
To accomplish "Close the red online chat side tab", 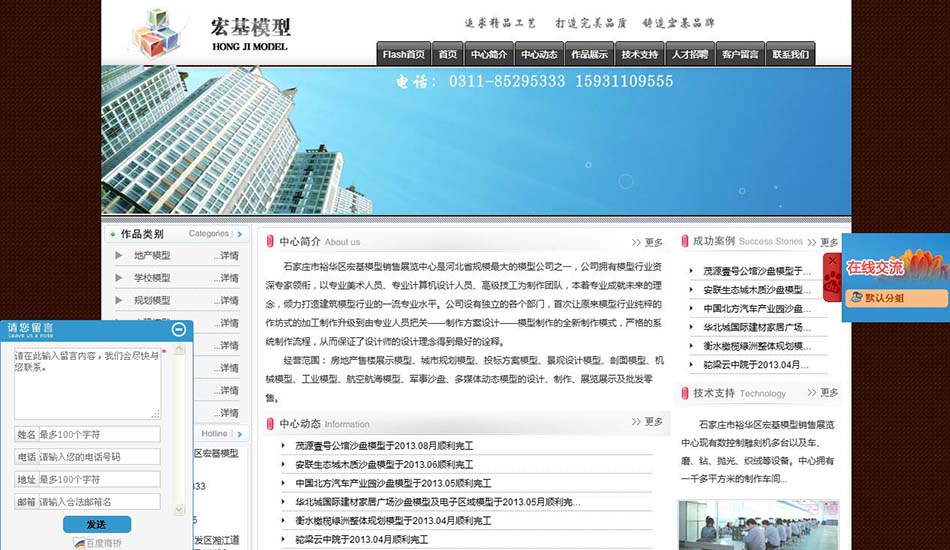I will pos(832,262).
